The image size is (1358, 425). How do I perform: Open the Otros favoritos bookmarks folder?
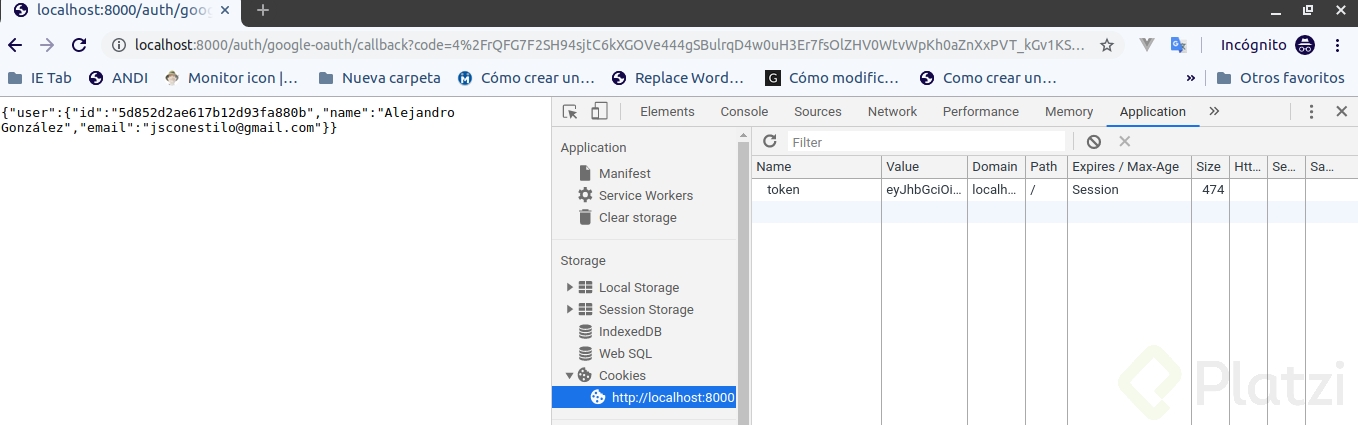click(1281, 78)
